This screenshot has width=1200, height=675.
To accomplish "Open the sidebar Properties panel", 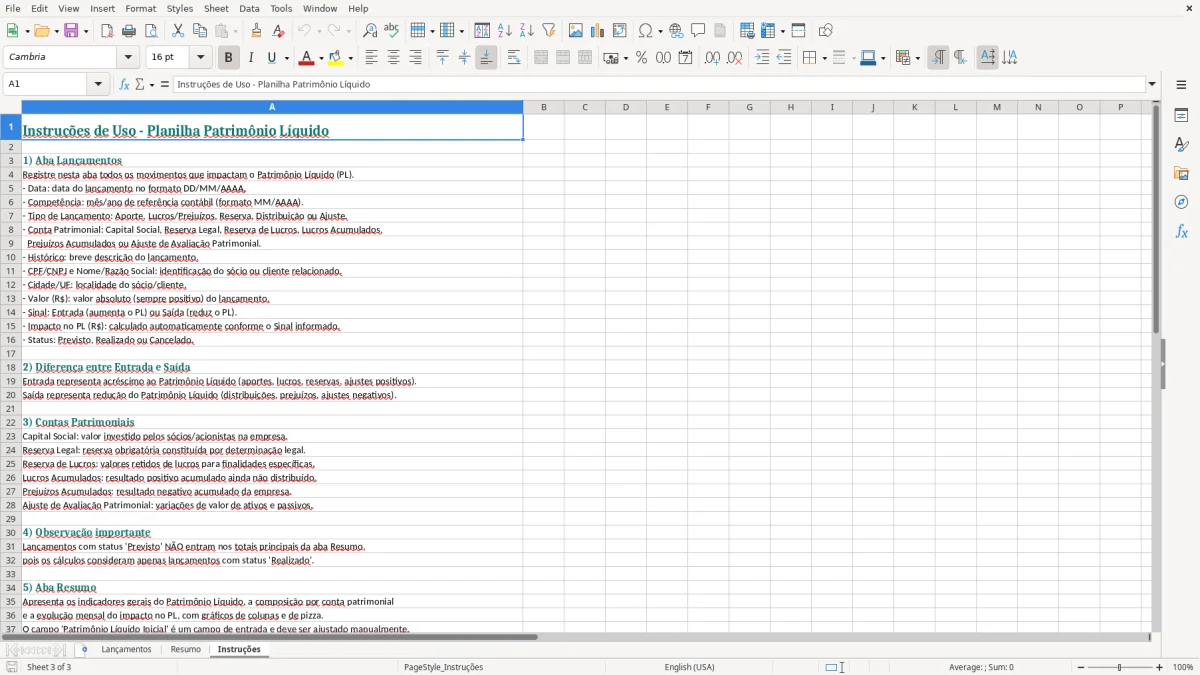I will (x=1181, y=116).
